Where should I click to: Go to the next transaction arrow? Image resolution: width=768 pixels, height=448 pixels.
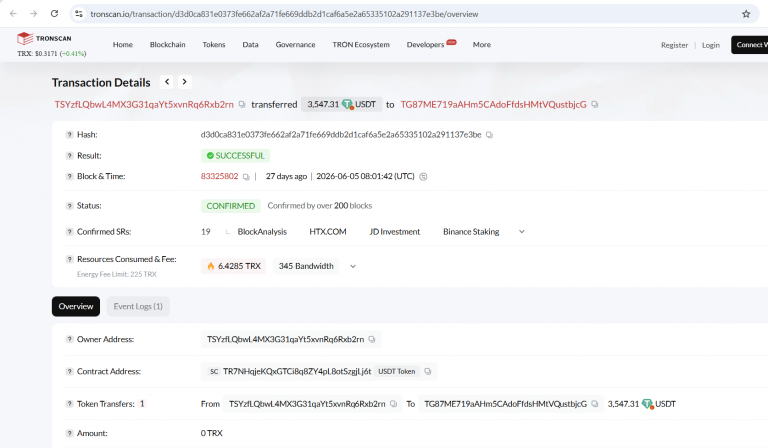(185, 82)
